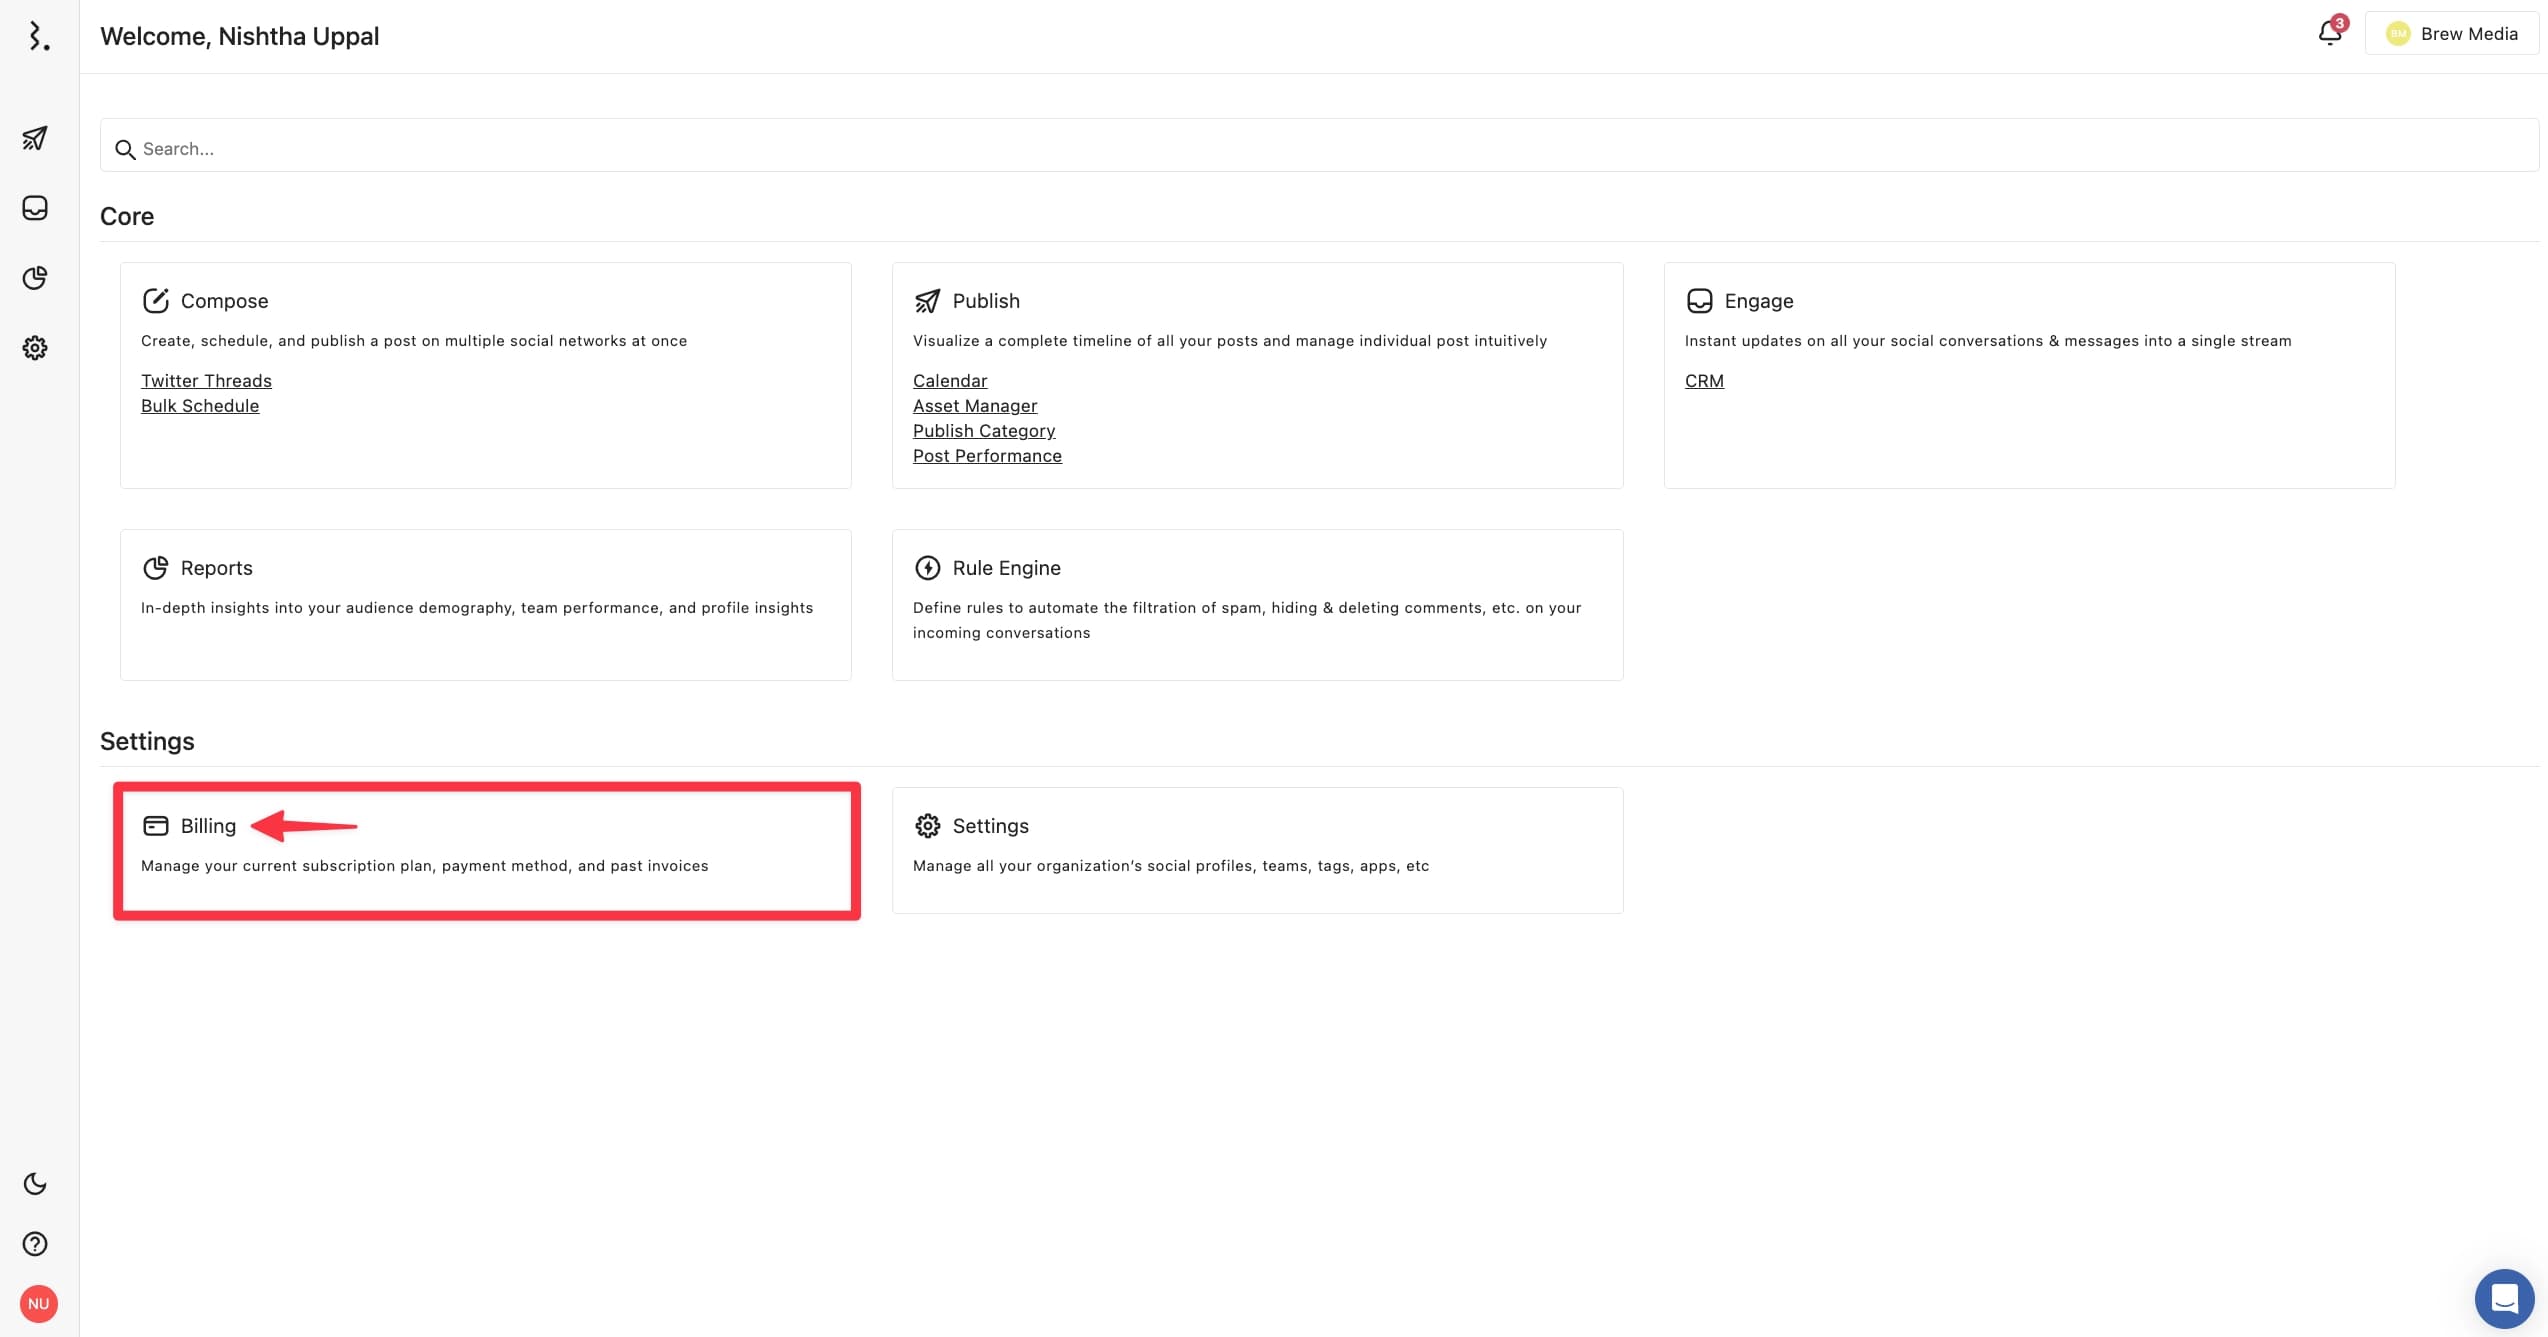Image resolution: width=2548 pixels, height=1337 pixels.
Task: Open help question mark icon
Action: point(35,1244)
